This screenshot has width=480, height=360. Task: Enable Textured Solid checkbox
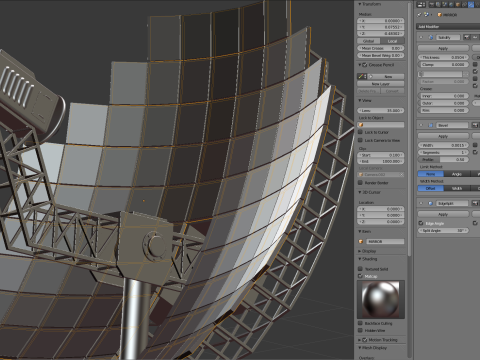tap(360, 269)
